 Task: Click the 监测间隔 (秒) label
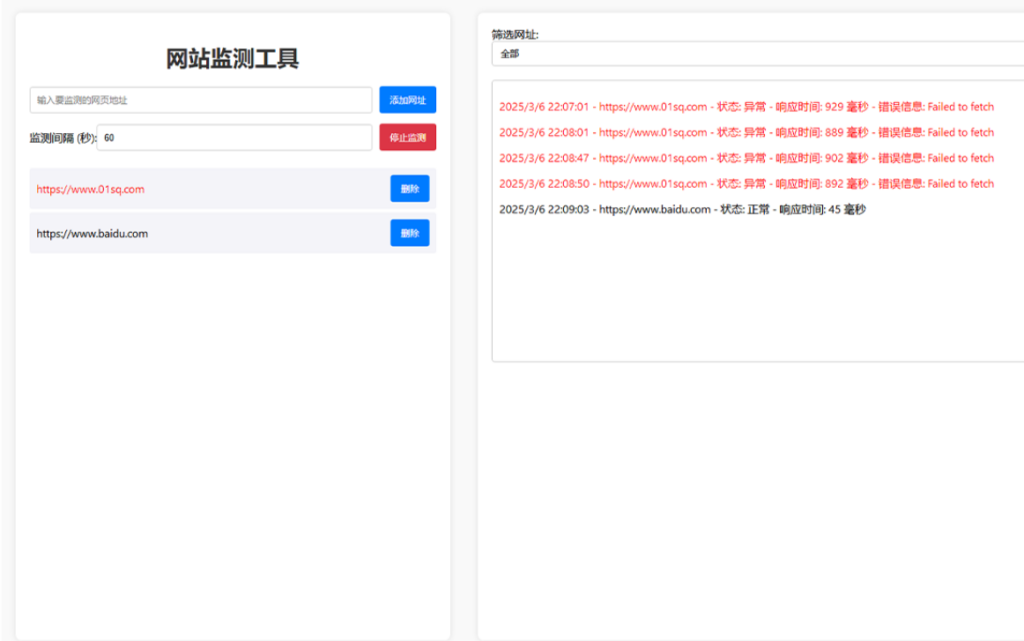(x=62, y=138)
